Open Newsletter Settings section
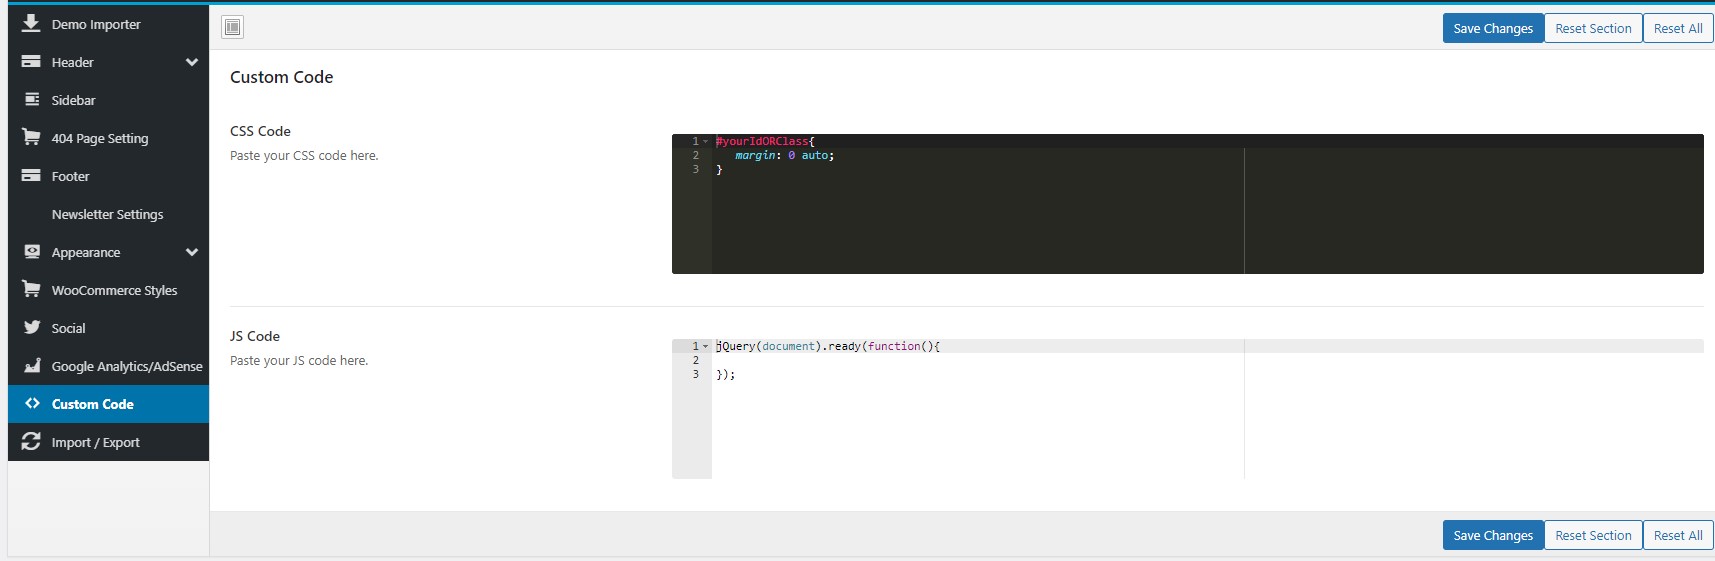 108,214
